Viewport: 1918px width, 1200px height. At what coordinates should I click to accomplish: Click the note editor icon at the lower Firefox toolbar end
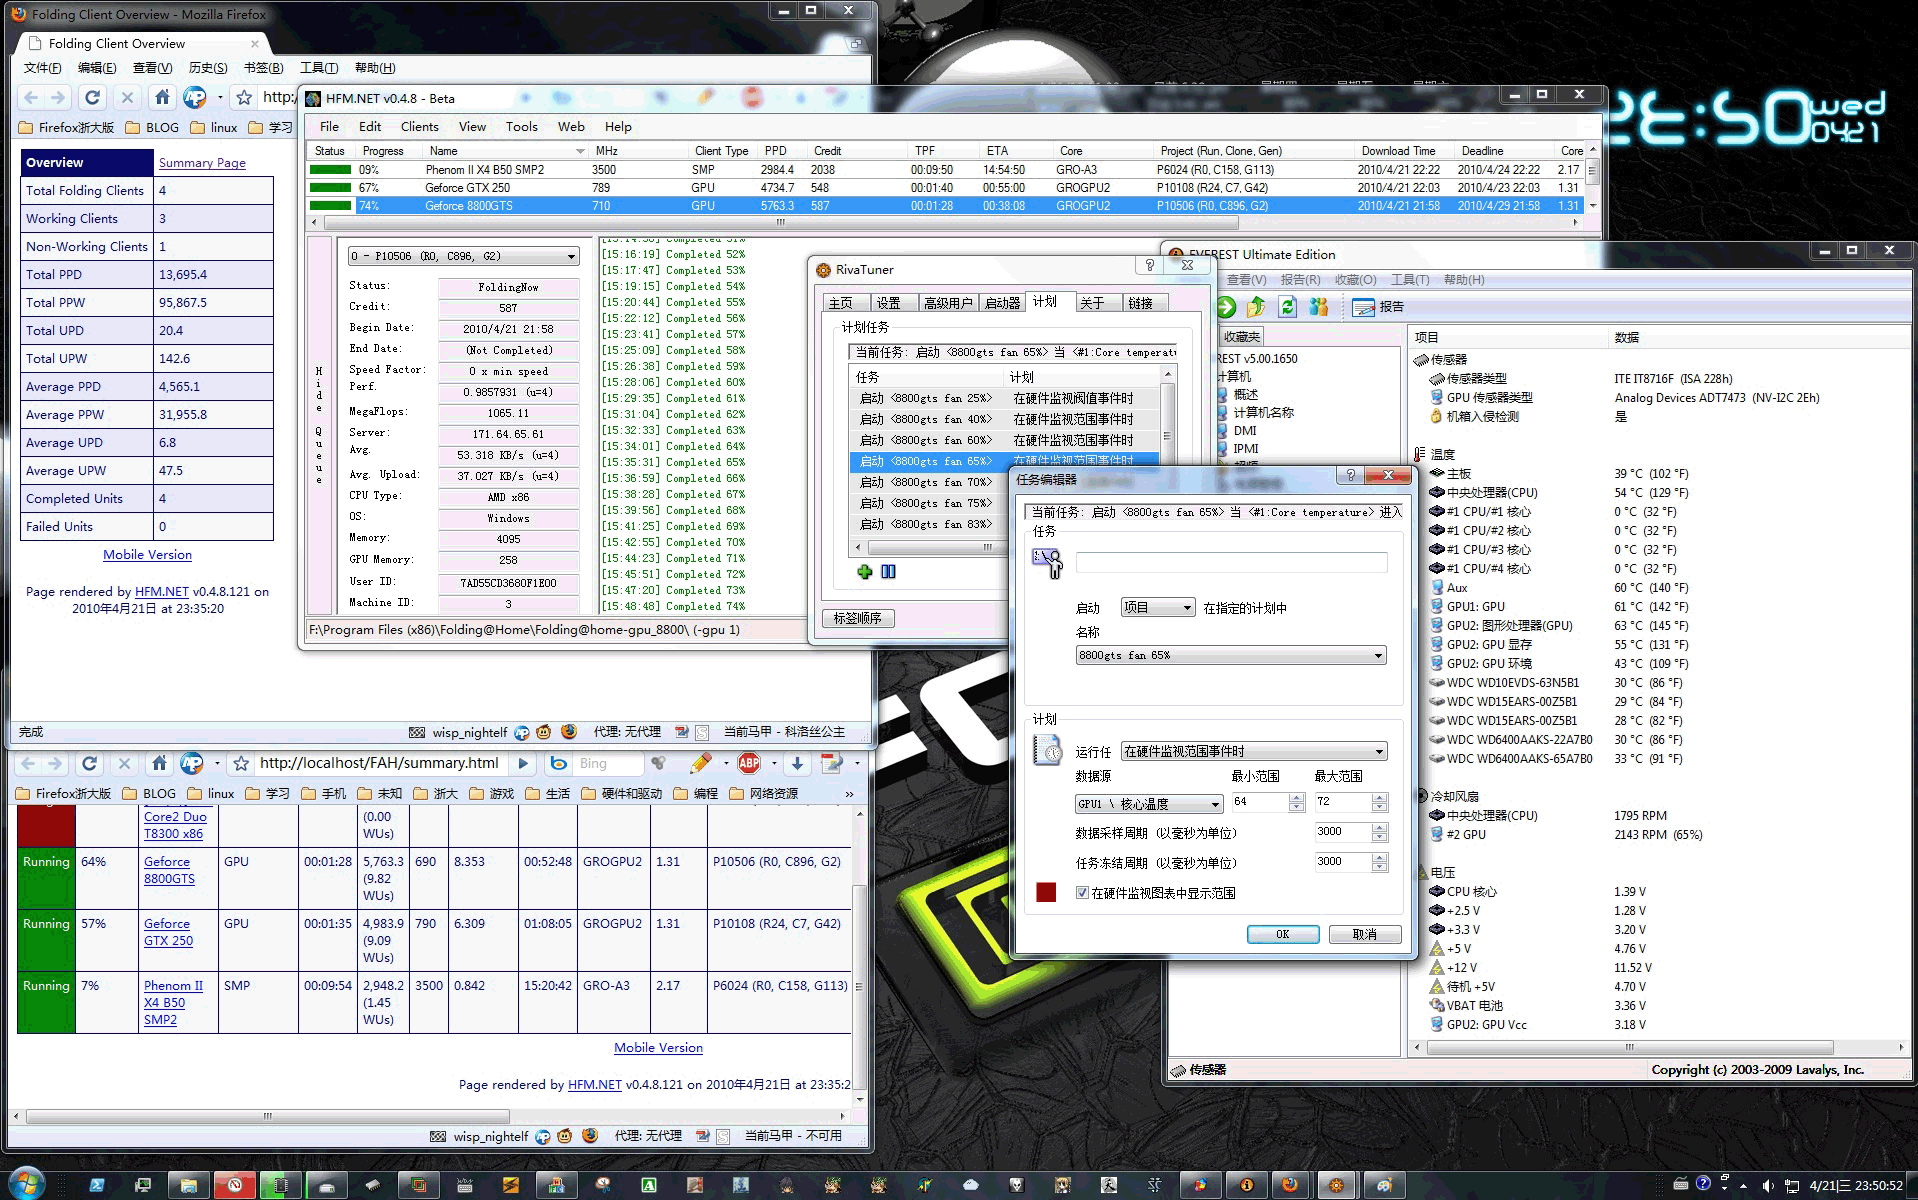(x=831, y=763)
